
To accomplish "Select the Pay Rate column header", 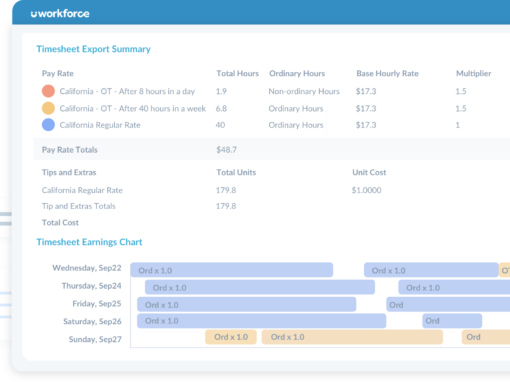I will pyautogui.click(x=58, y=73).
